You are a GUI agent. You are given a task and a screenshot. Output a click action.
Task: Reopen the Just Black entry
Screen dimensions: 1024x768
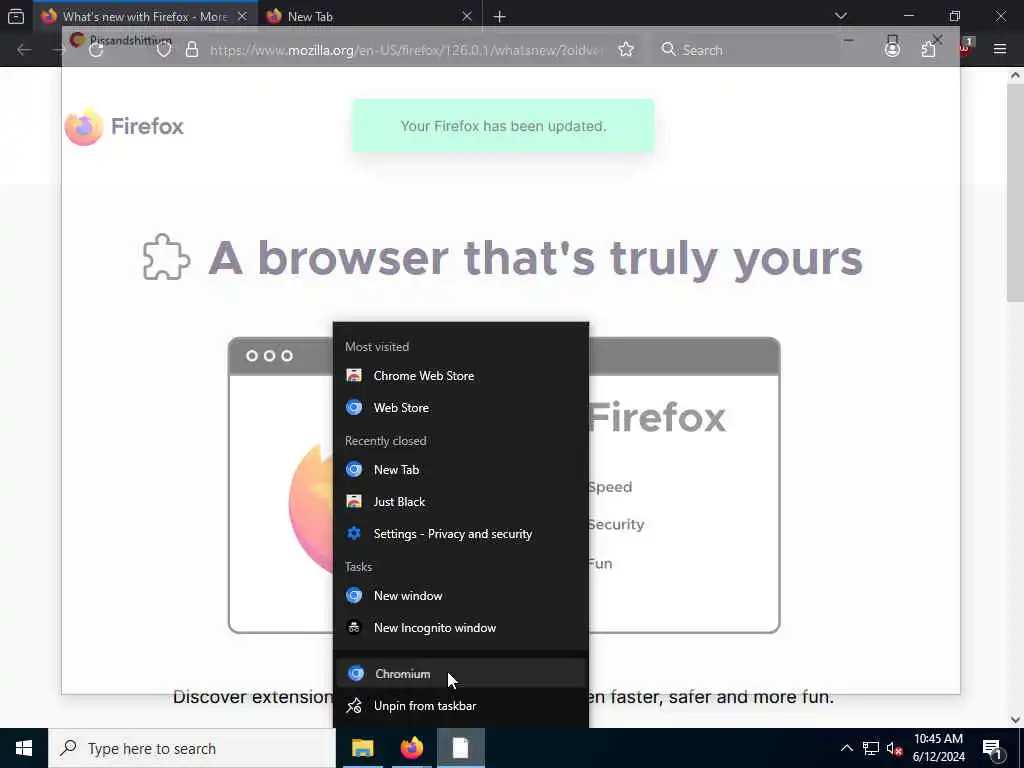(460, 502)
